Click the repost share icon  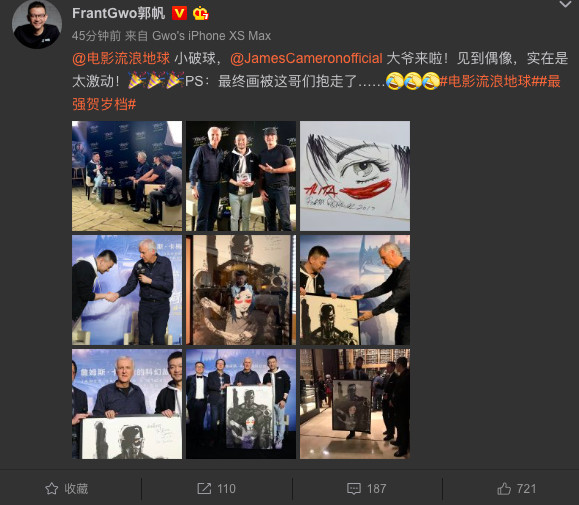(x=204, y=488)
